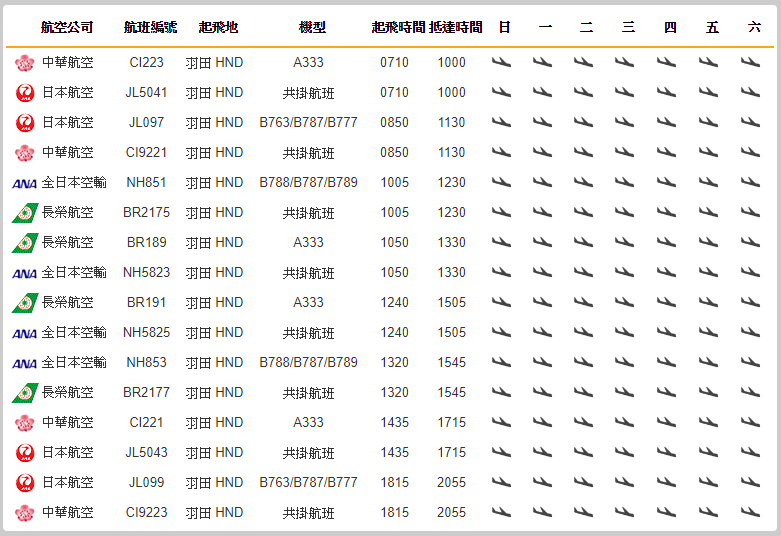Click the JAL logo beside JL5043
The height and width of the screenshot is (536, 781).
[x=25, y=453]
